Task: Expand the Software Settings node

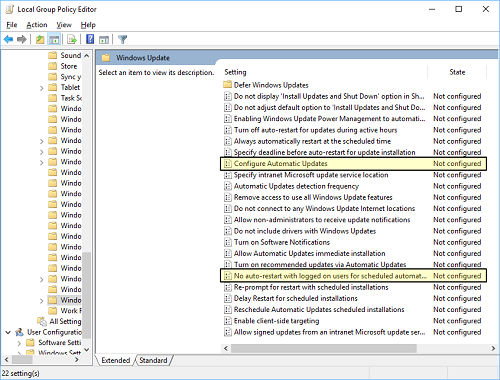Action: [19, 343]
